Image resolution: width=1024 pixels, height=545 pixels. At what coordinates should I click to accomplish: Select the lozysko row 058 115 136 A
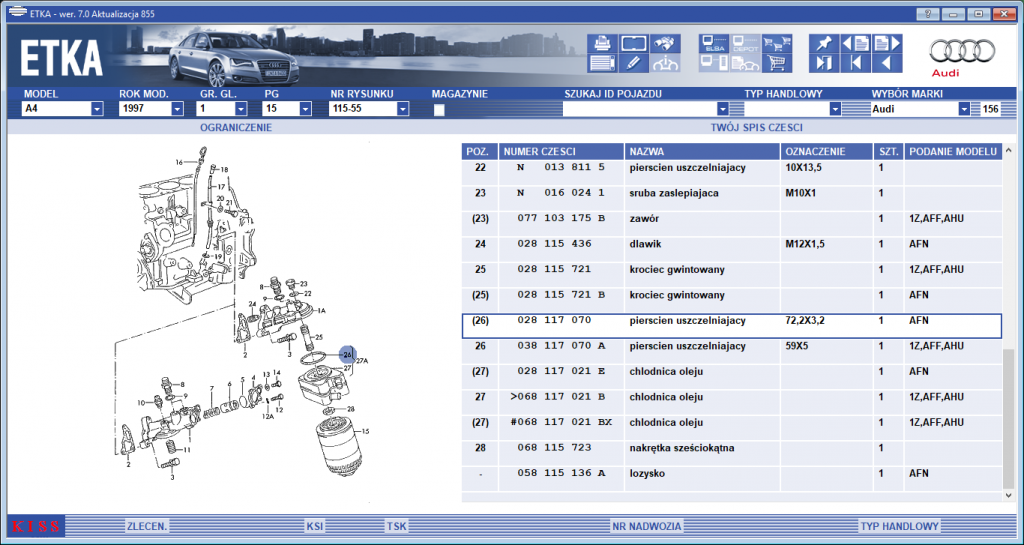(731, 478)
